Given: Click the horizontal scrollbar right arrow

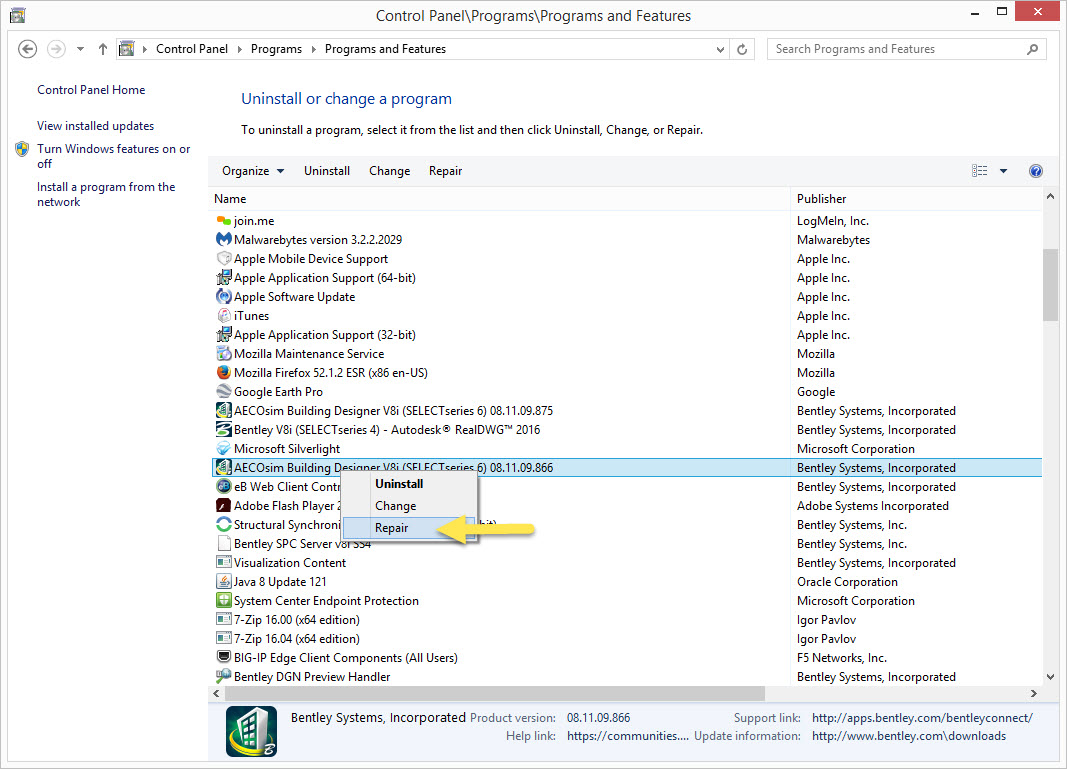Looking at the screenshot, I should tap(1034, 693).
